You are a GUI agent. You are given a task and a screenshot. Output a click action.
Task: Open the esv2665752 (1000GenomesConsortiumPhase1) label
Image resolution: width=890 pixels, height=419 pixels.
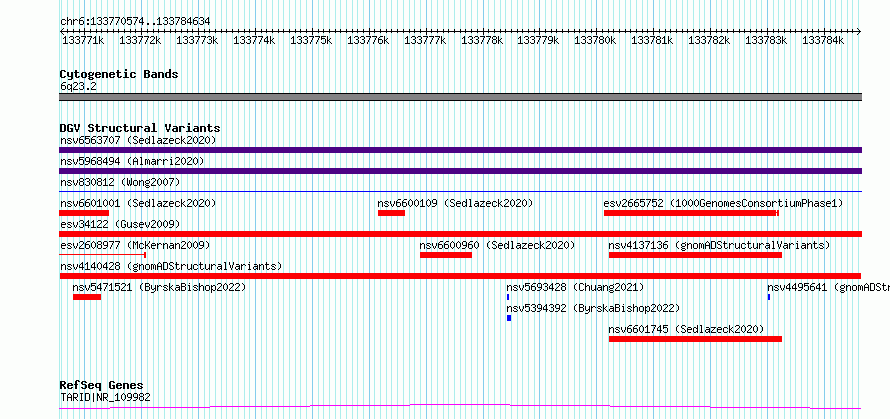(x=723, y=203)
